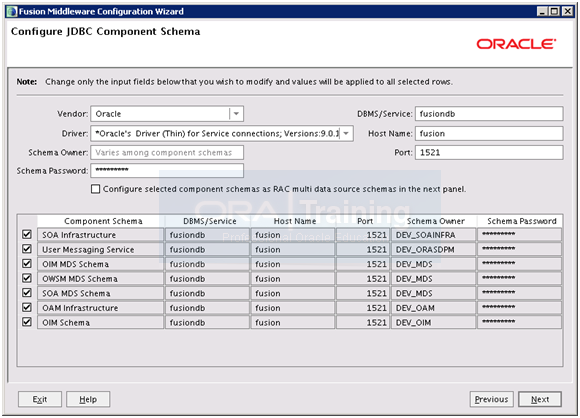
Task: Click the host name cell in SOA MDS Schema row
Action: coord(293,293)
